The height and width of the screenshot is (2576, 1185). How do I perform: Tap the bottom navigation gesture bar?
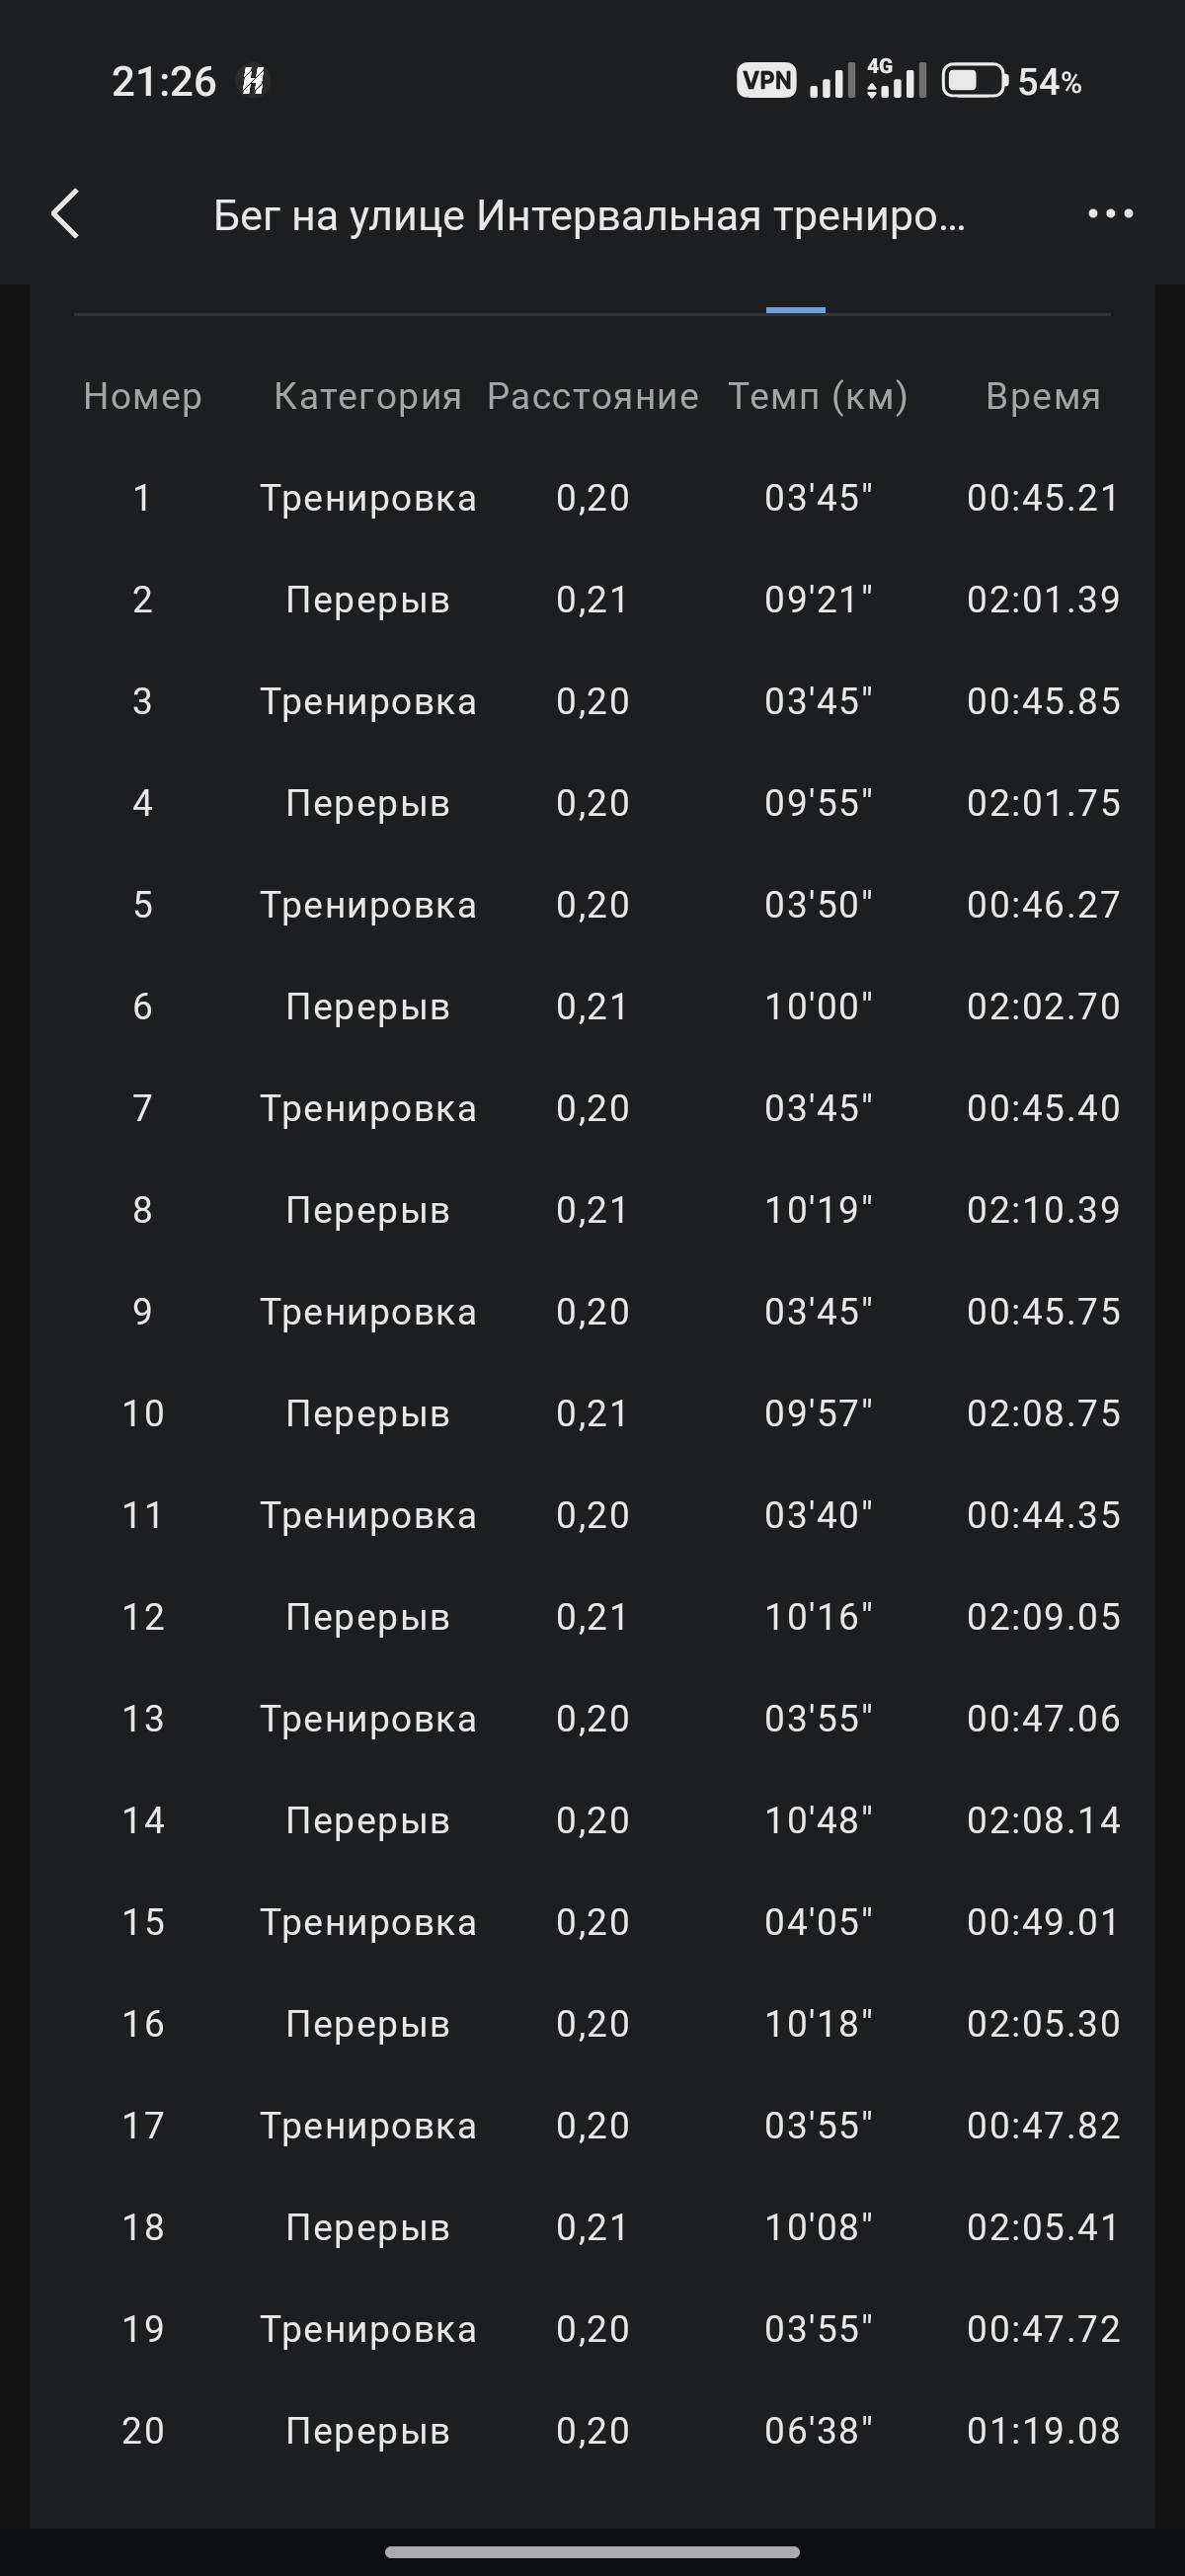[592, 2551]
